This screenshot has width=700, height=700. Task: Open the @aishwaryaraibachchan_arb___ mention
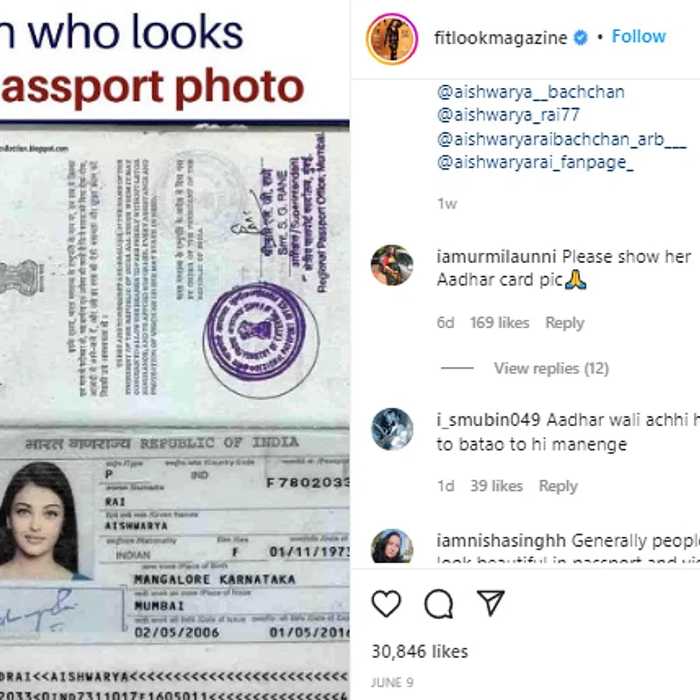[x=561, y=139]
